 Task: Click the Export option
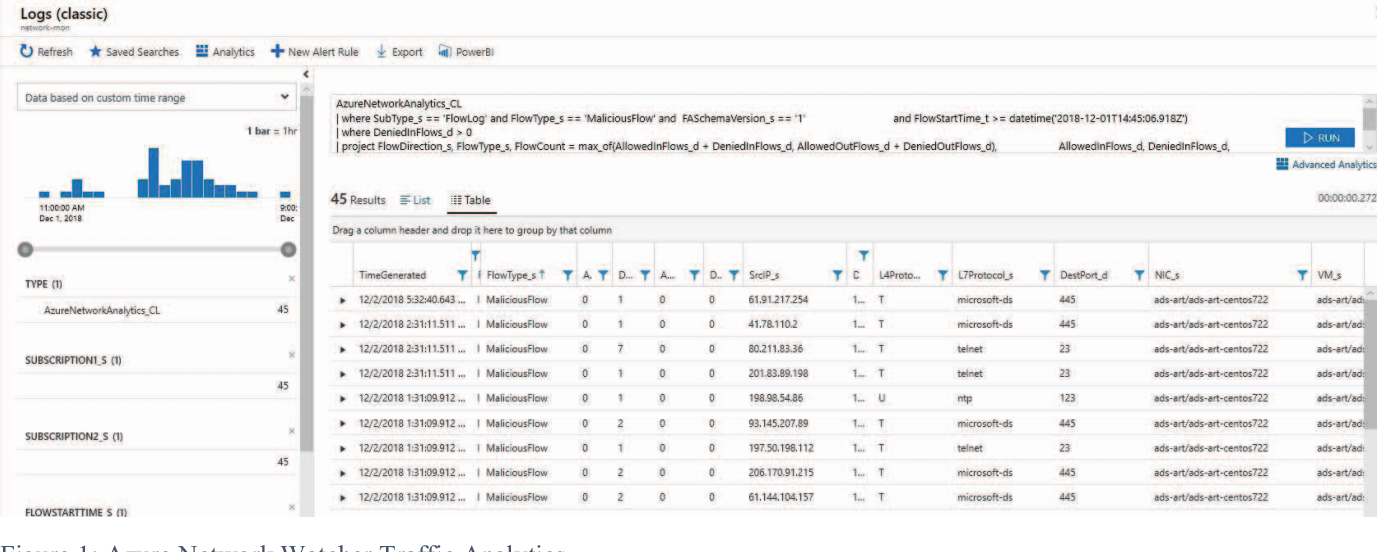400,52
